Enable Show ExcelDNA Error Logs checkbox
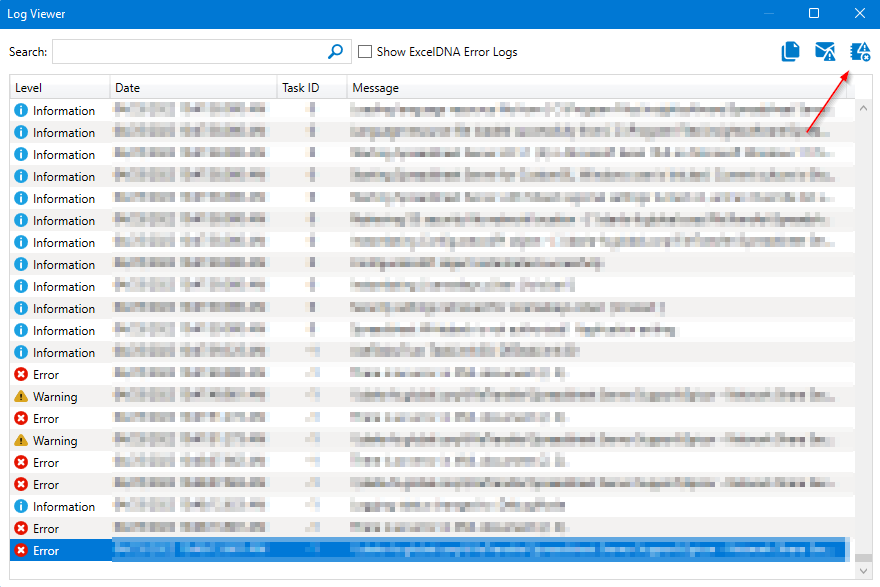This screenshot has width=880, height=587. point(365,52)
